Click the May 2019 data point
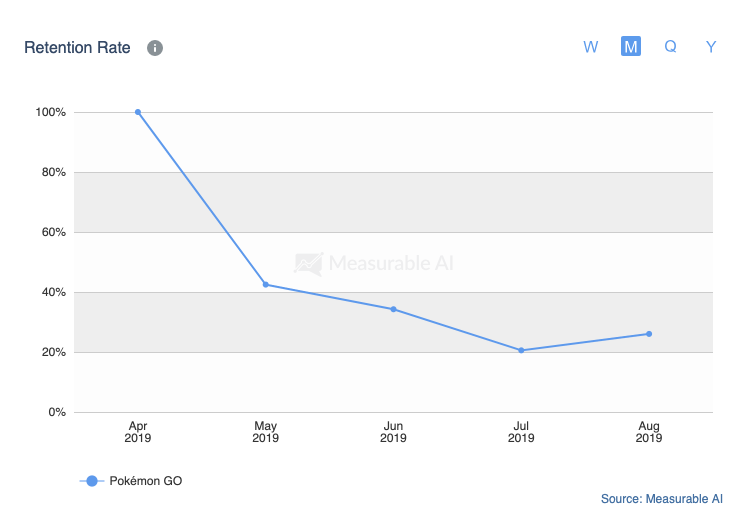The image size is (747, 516). (265, 284)
